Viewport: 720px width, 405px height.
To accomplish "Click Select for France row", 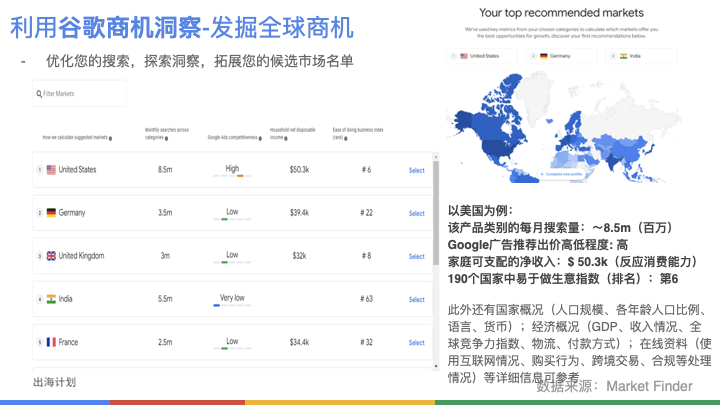I will [416, 343].
